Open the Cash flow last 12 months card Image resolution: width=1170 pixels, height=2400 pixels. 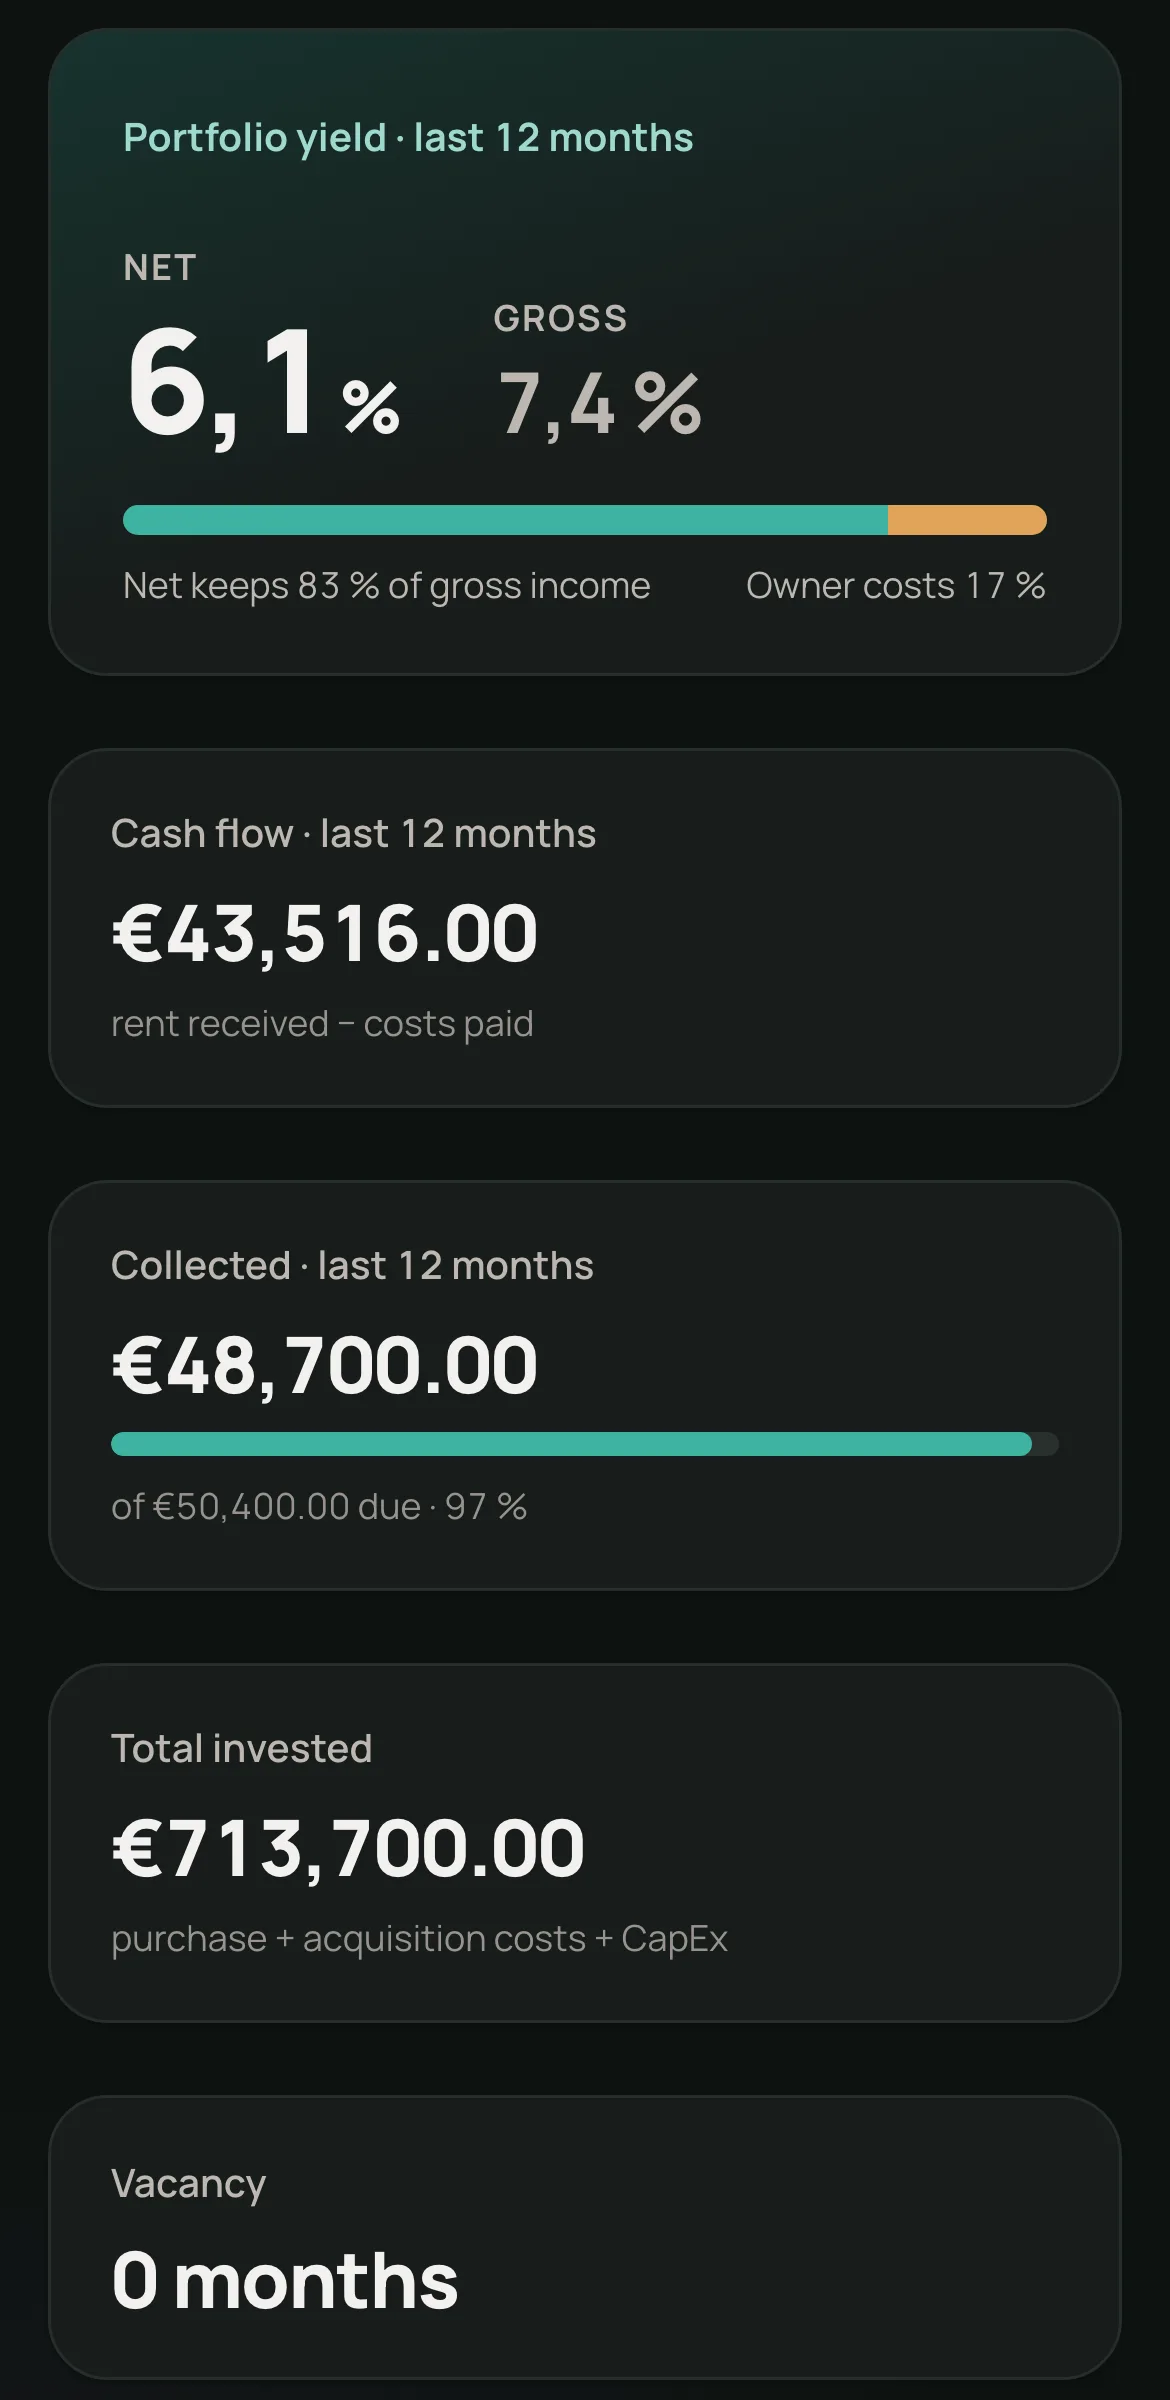pyautogui.click(x=585, y=928)
